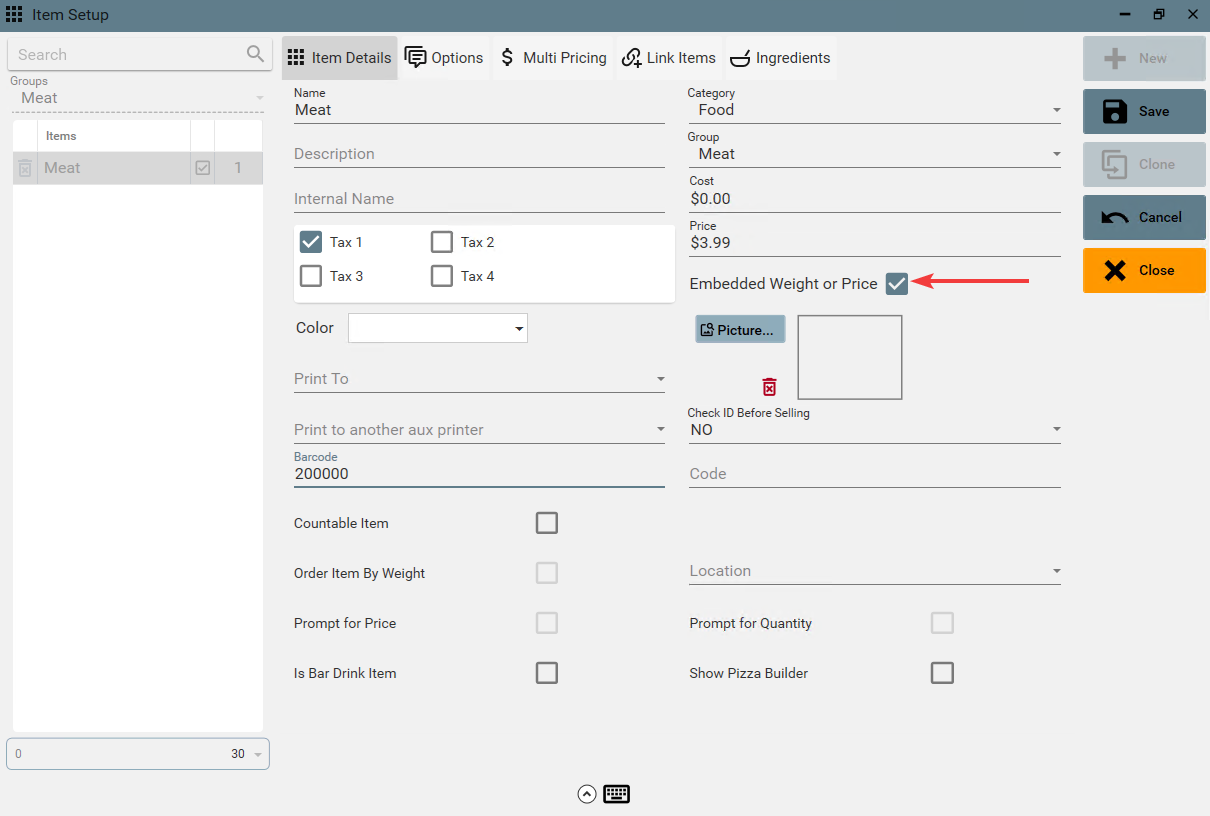1210x816 pixels.
Task: Open the Group dropdown showing Meat
Action: (874, 154)
